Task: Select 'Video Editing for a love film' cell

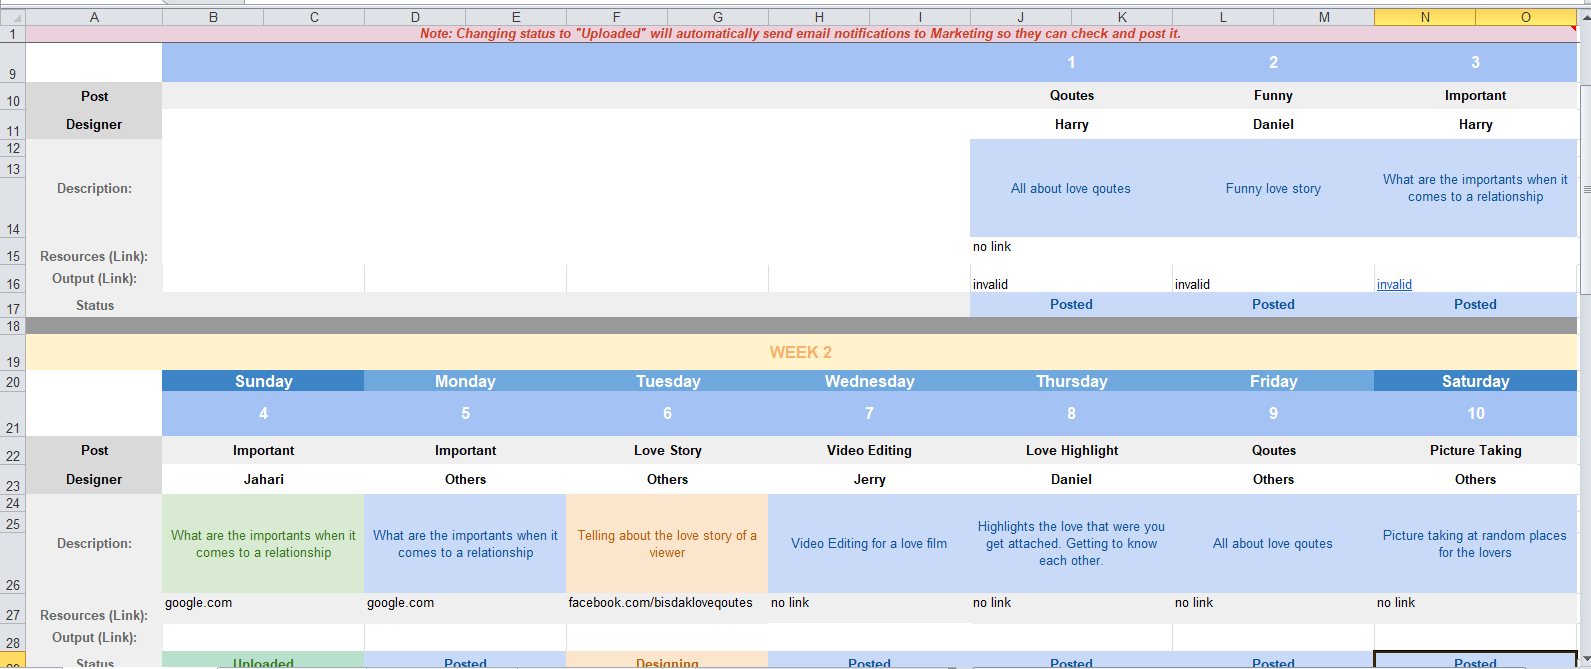Action: click(869, 544)
